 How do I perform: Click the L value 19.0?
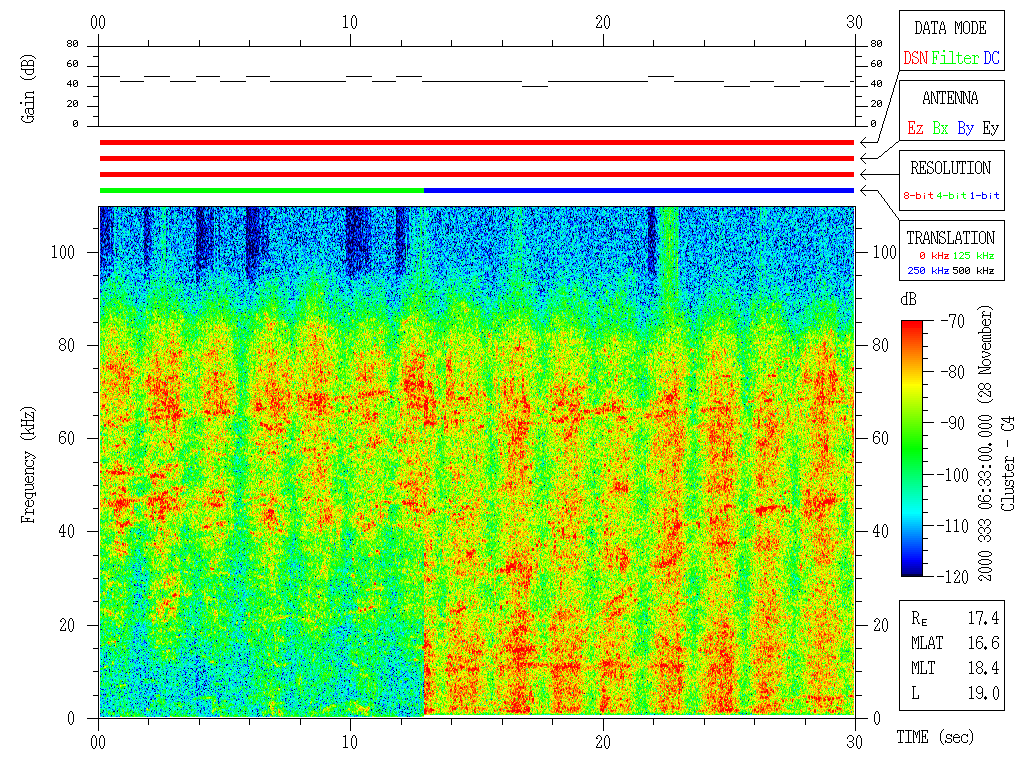click(984, 692)
